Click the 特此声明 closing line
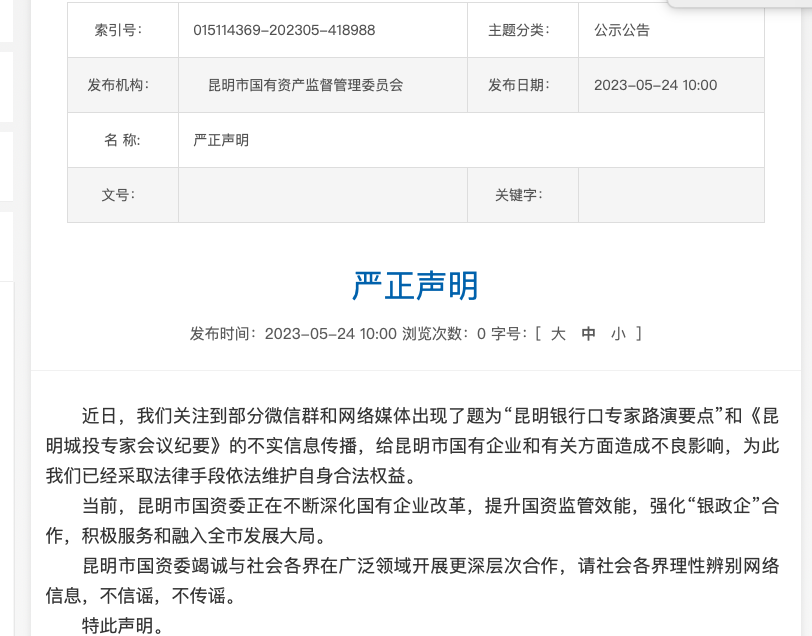 point(123,626)
